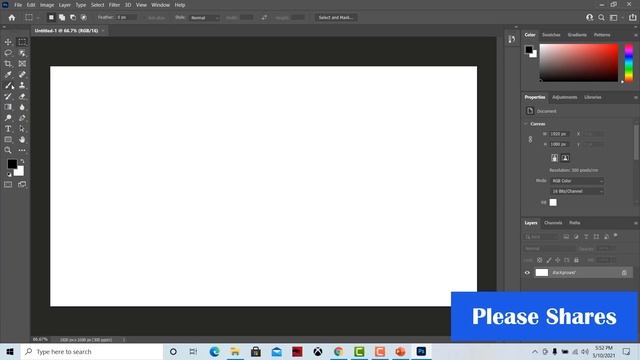Switch to the Adjustments tab
Screen dimensions: 640x360
coord(564,97)
